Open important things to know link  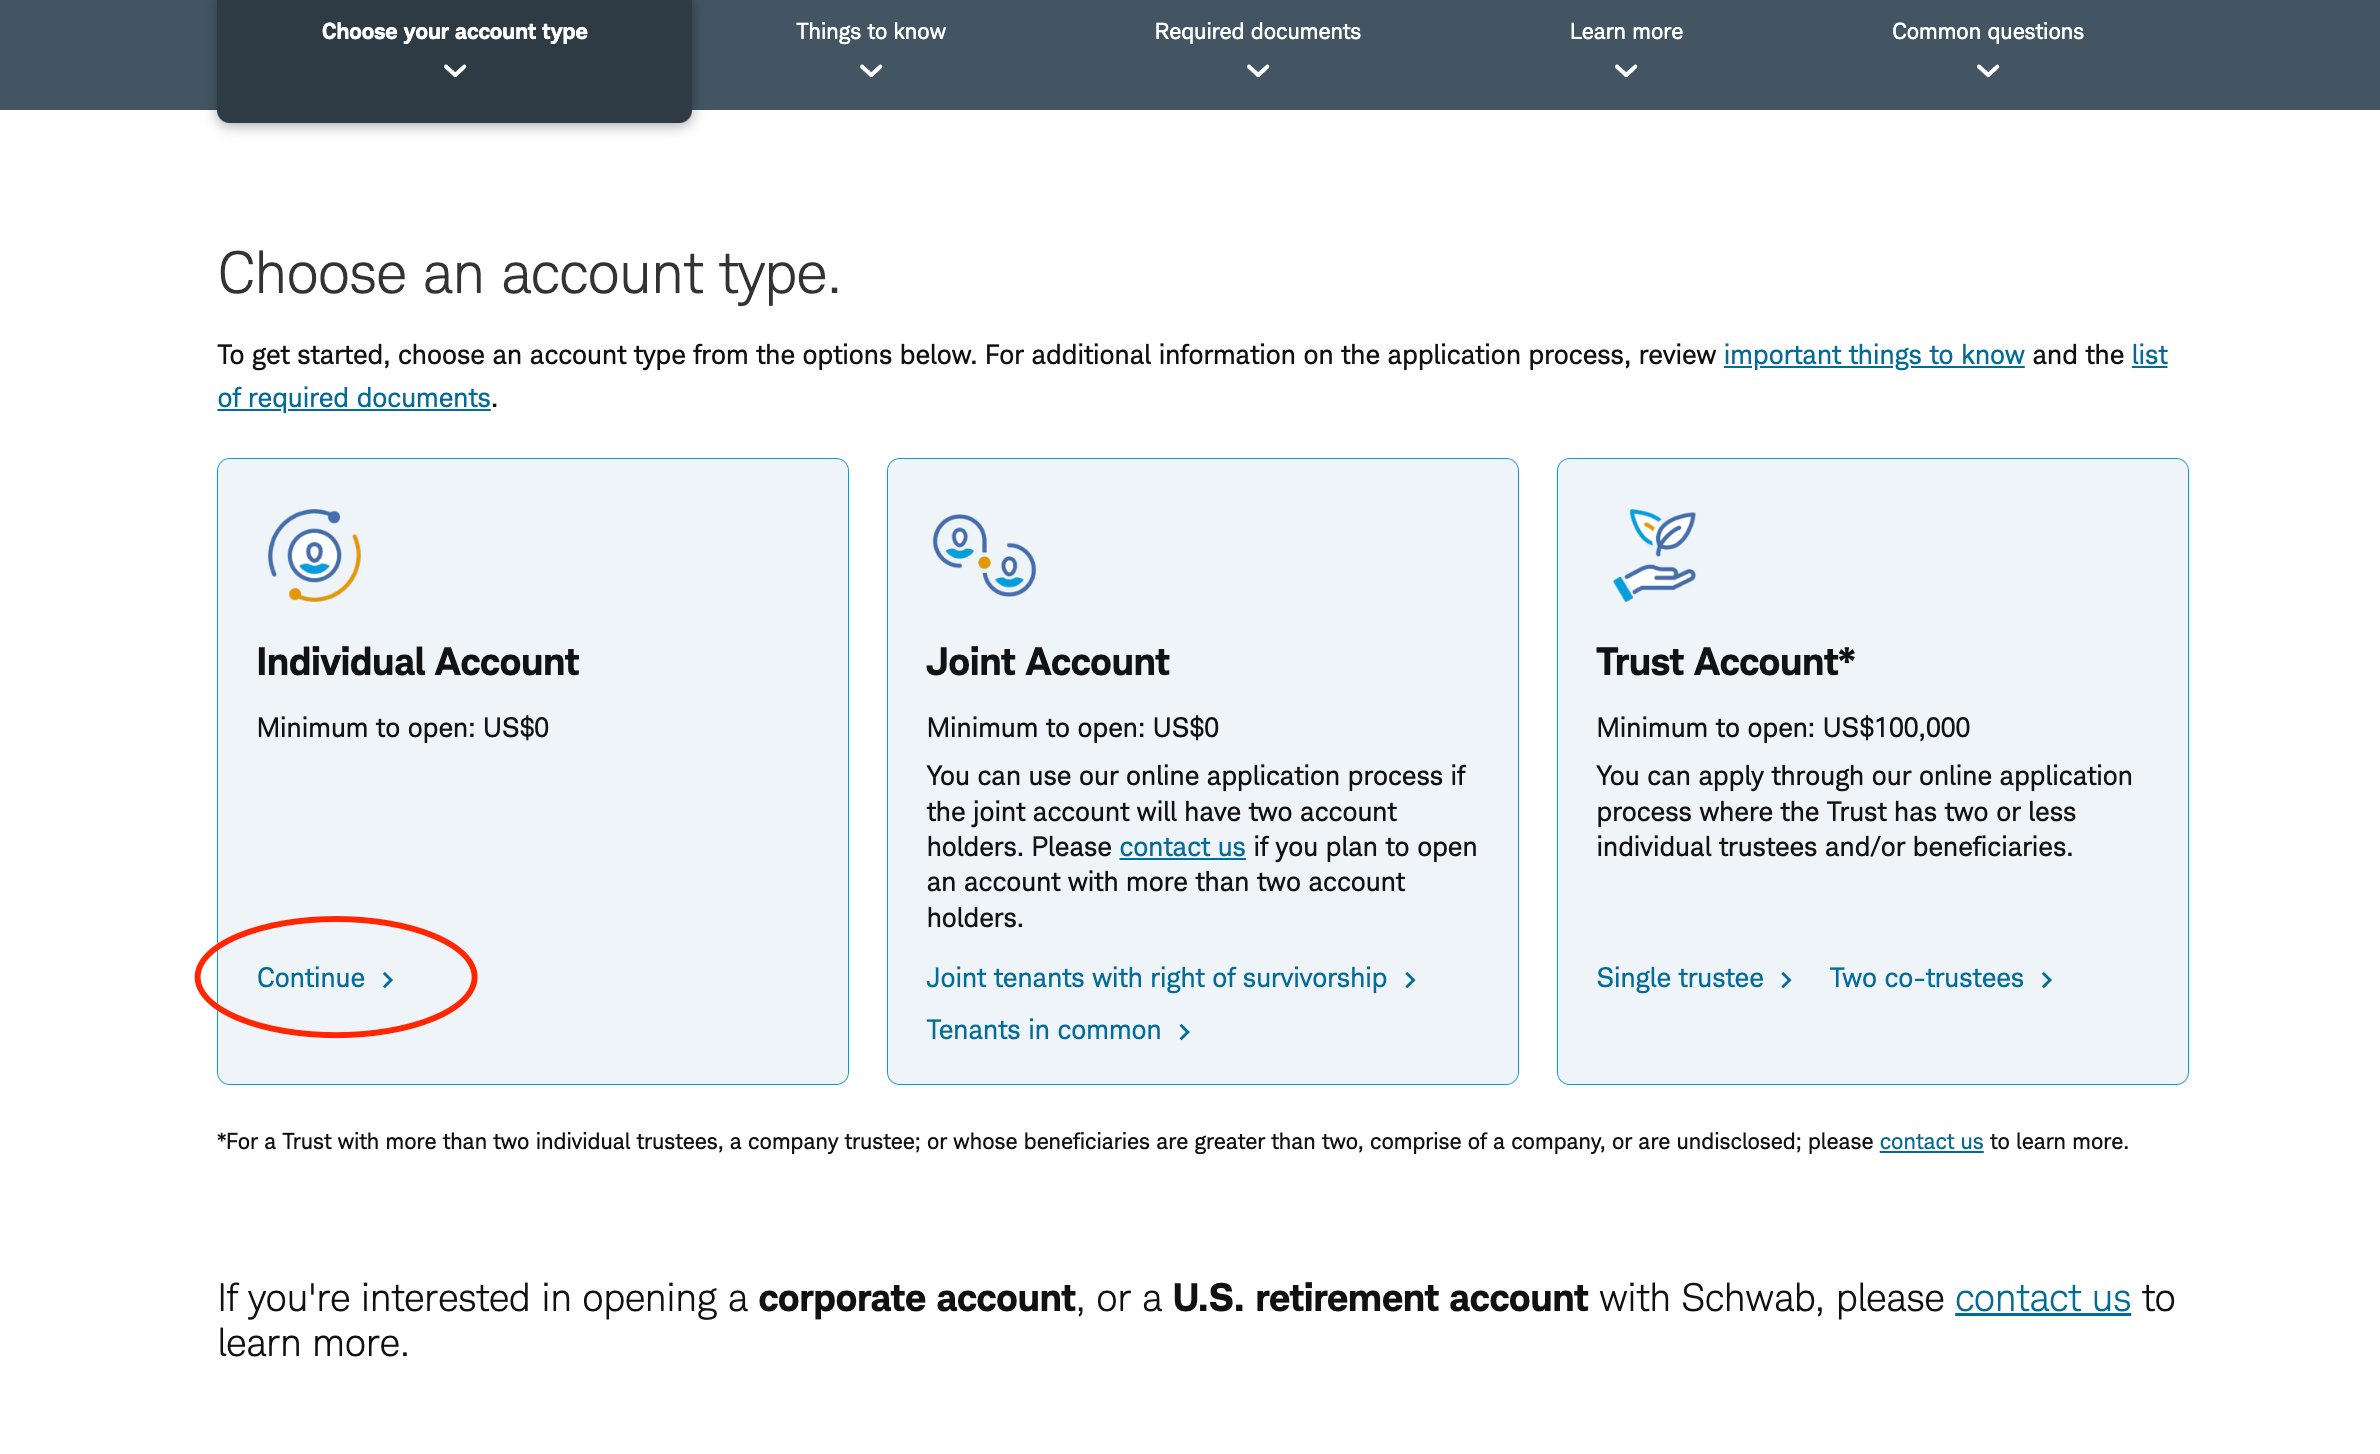[1873, 355]
